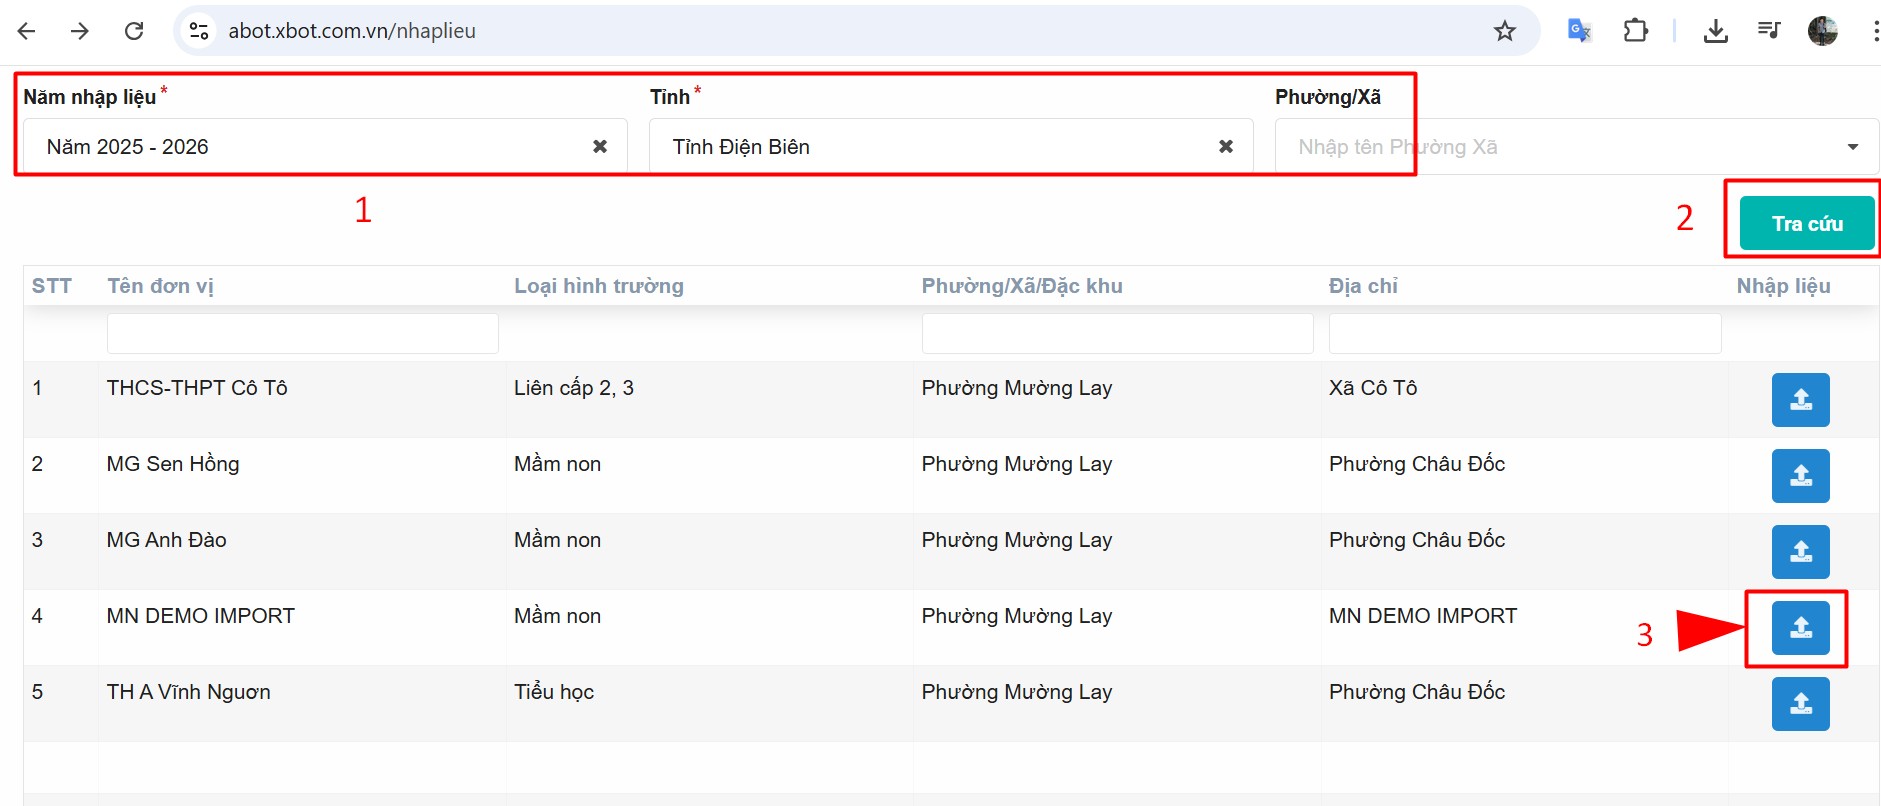Focus the Phường/Xã/Đặc khu filter box
The image size is (1881, 806).
tap(1117, 333)
